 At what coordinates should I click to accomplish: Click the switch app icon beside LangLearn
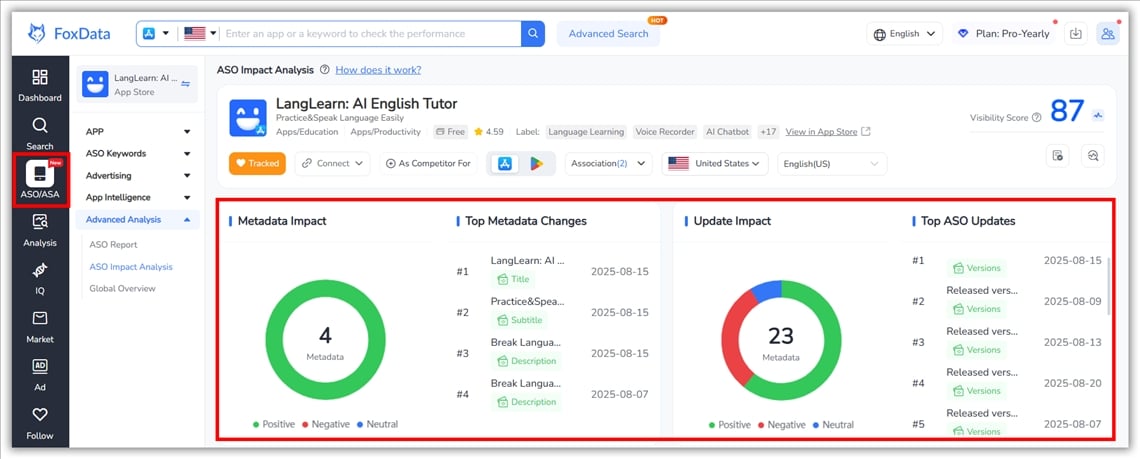tap(185, 84)
